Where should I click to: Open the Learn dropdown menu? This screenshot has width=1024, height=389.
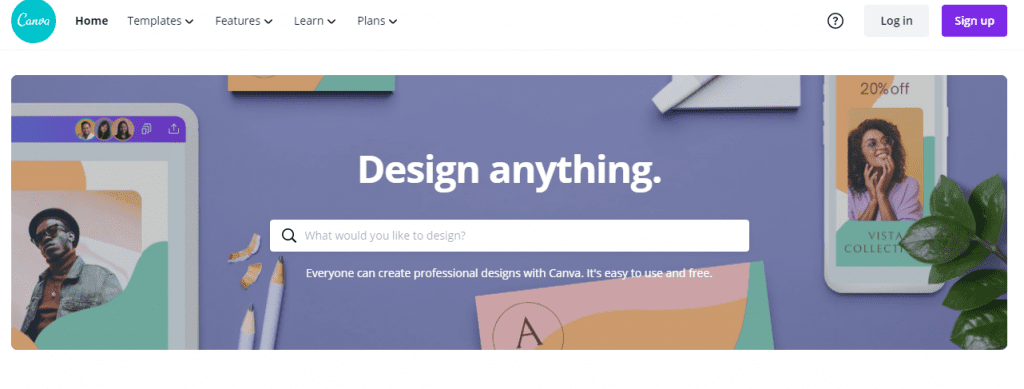point(315,21)
